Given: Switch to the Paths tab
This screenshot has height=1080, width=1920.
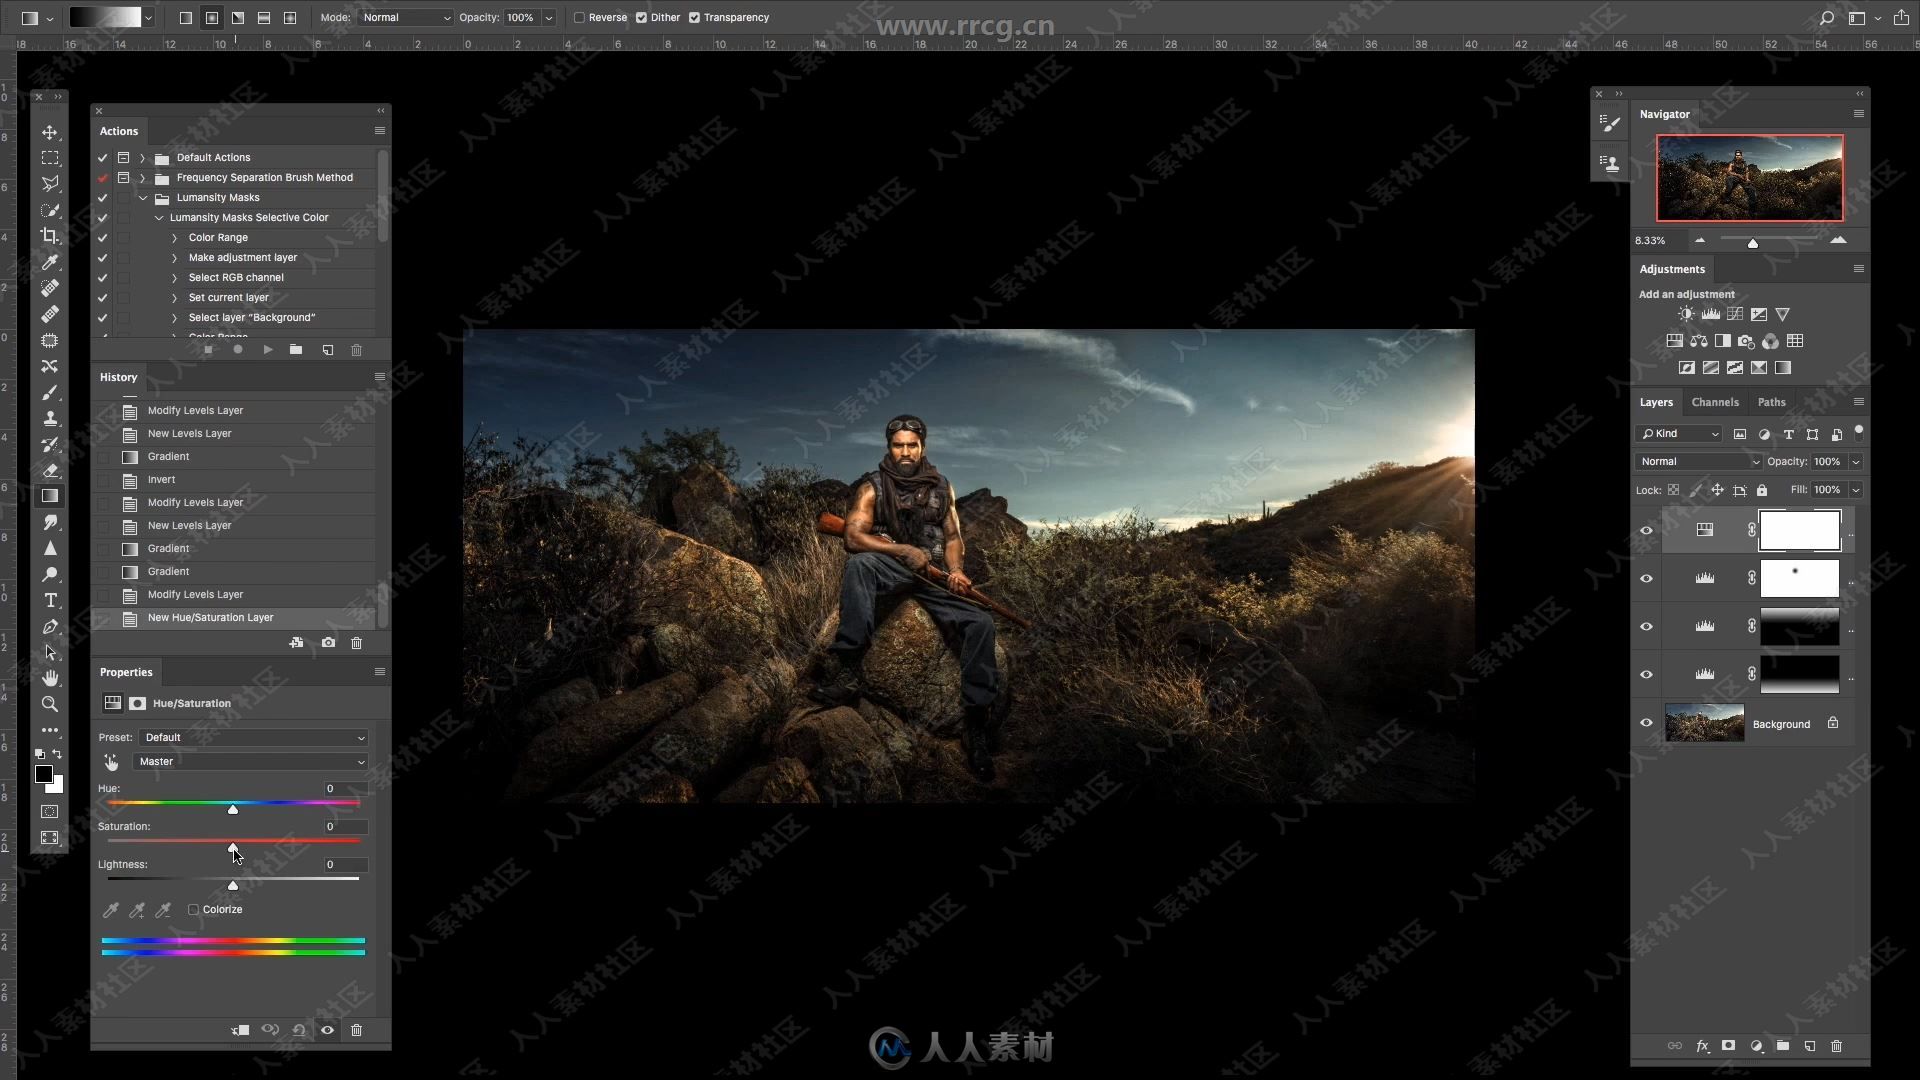Looking at the screenshot, I should (1771, 402).
